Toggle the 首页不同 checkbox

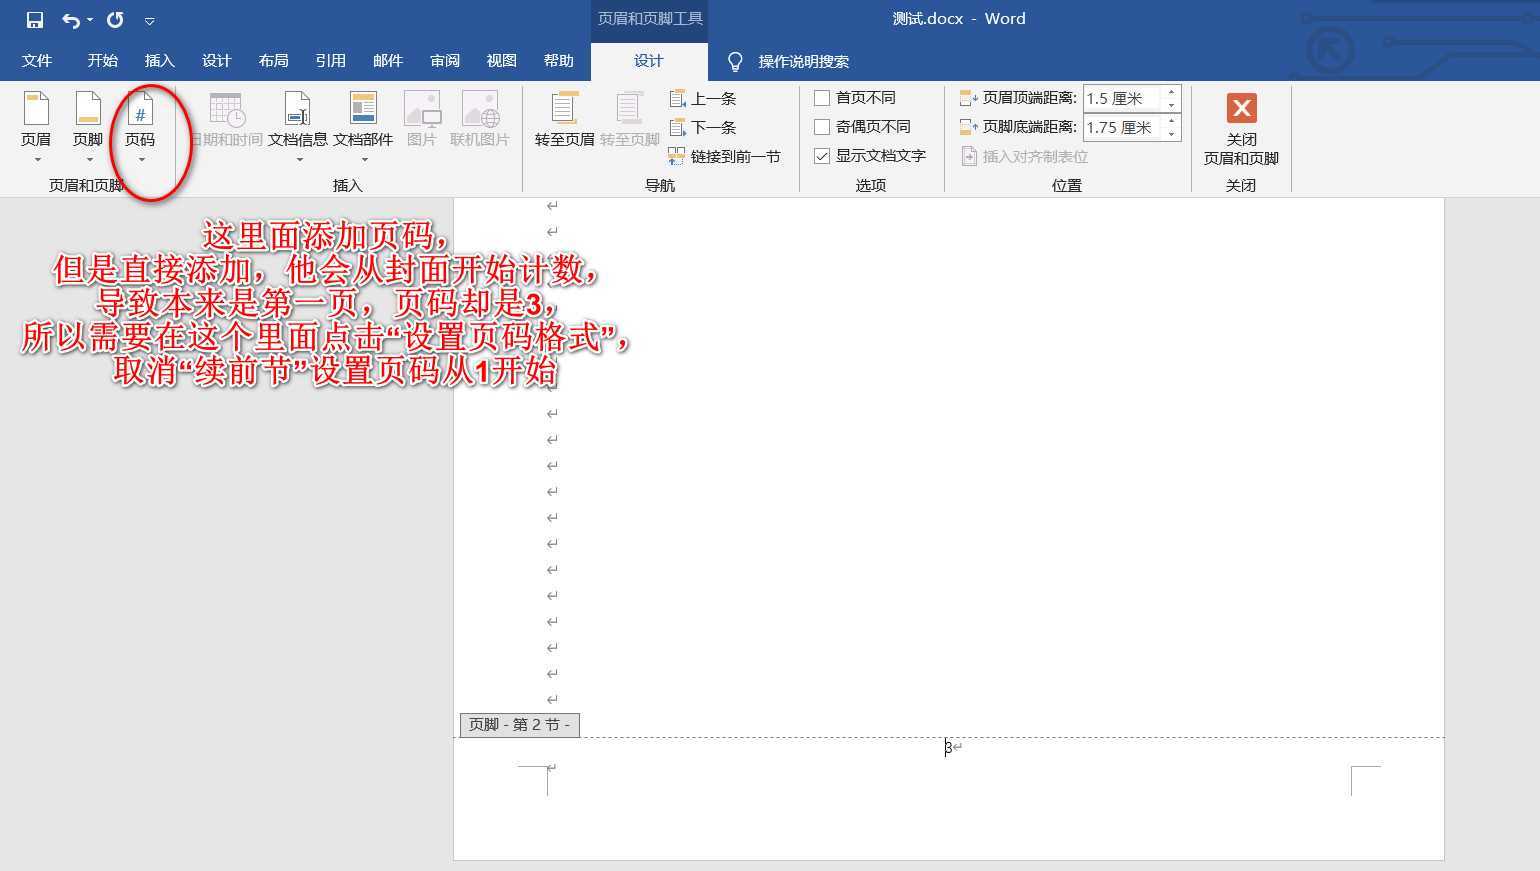click(x=822, y=98)
